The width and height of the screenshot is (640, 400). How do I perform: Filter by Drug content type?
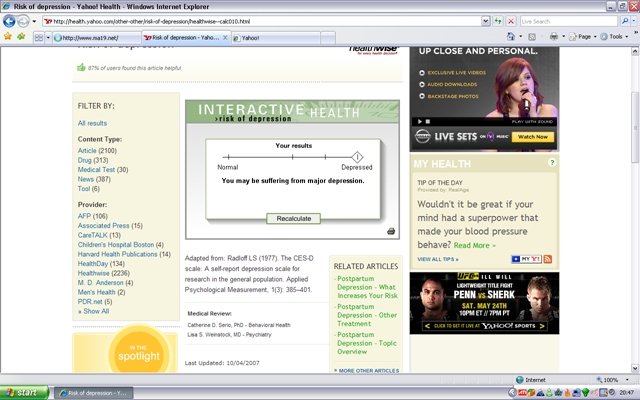[x=84, y=160]
